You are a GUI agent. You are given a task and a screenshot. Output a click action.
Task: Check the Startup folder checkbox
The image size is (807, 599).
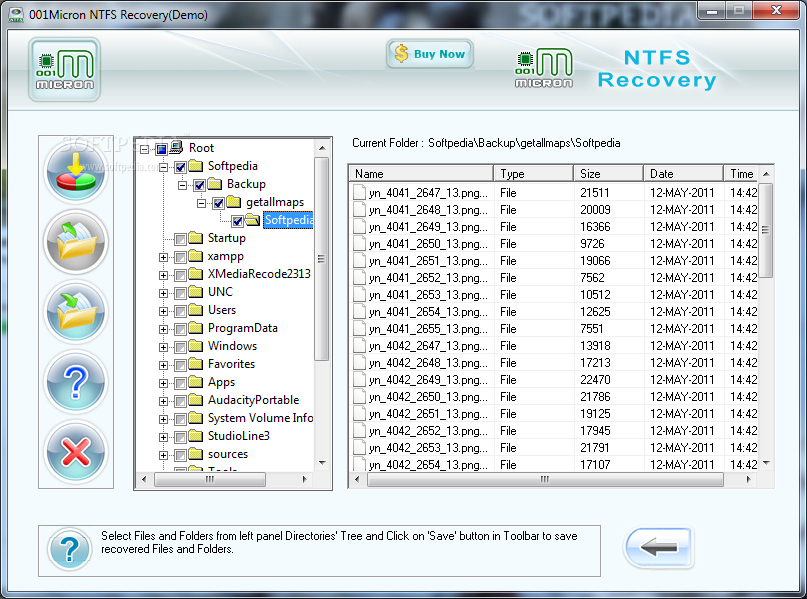(x=180, y=239)
